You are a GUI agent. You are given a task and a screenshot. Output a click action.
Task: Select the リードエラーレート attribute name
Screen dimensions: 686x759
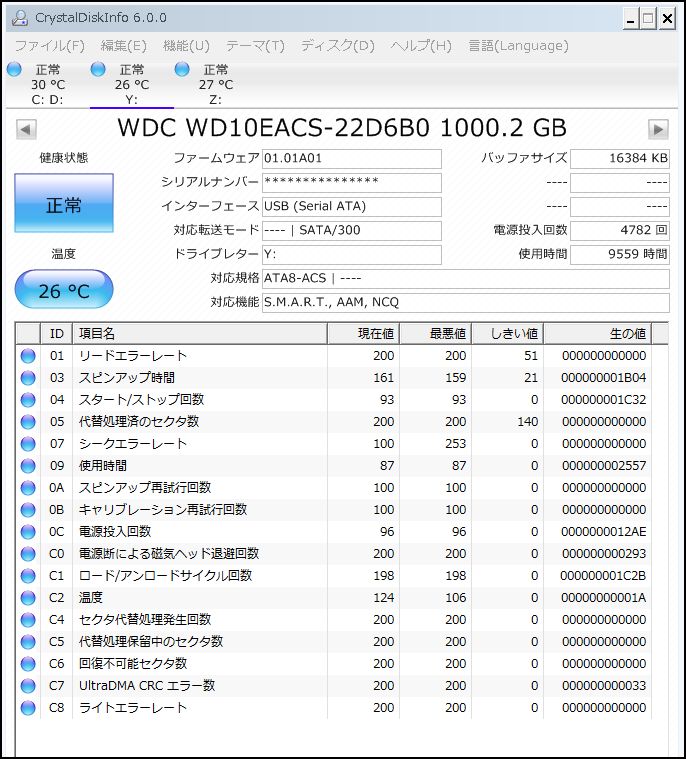[133, 356]
